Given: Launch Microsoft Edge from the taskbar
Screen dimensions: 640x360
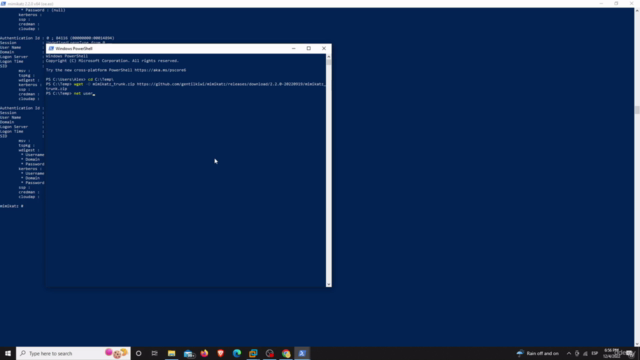Looking at the screenshot, I should point(237,353).
